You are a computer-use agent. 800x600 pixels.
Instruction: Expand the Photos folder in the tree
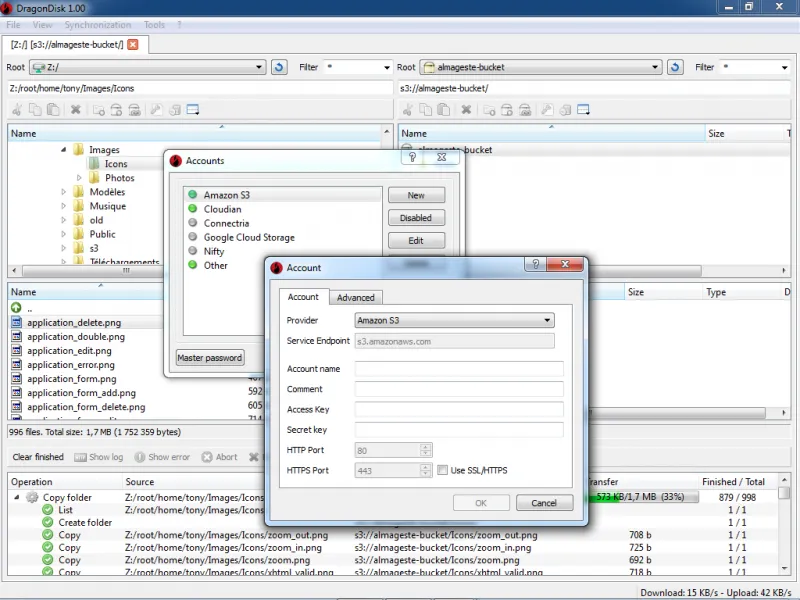coord(79,178)
